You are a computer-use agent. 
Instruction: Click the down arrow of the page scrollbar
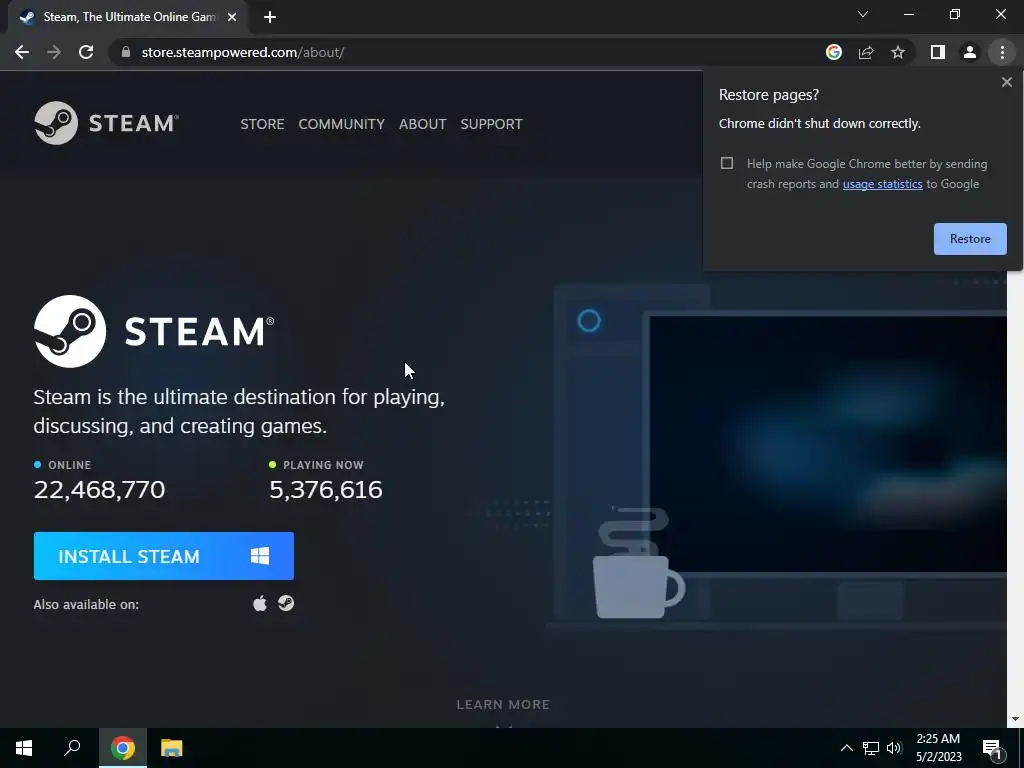click(x=1015, y=719)
